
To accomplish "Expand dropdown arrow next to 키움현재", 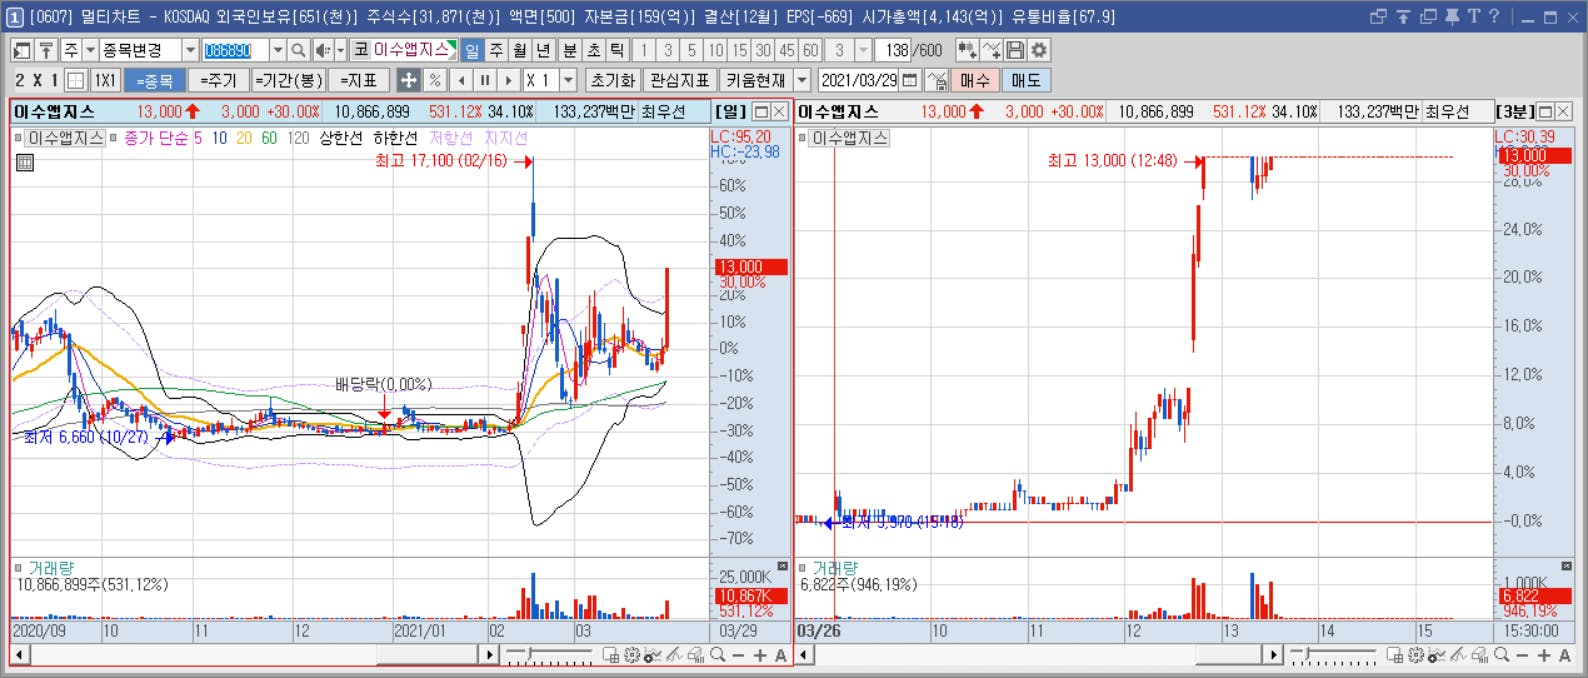I will [803, 80].
